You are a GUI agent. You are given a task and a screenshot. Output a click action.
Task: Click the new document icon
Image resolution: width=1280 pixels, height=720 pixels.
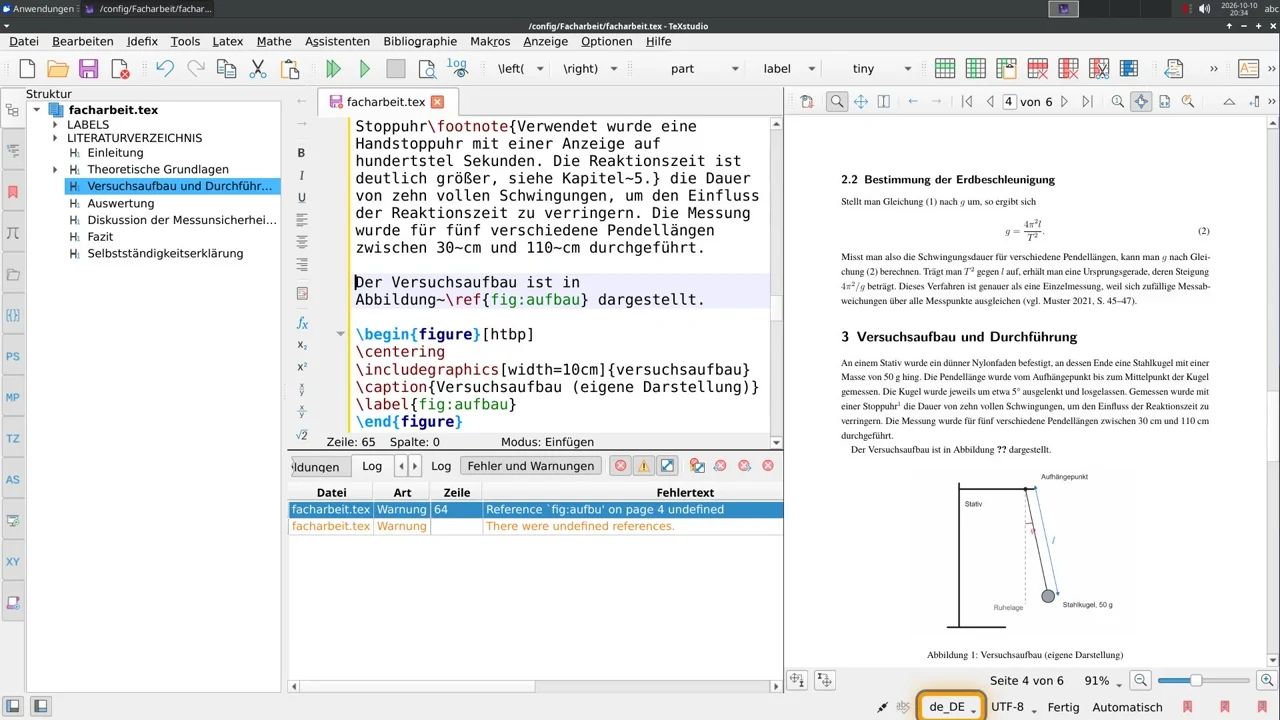tap(27, 69)
